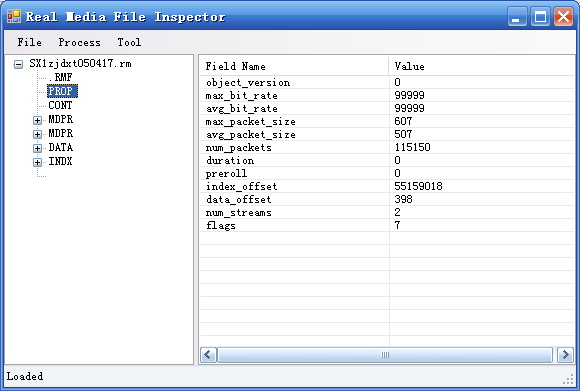Click the value 507
Screen dimensions: 580x391
pyautogui.click(x=403, y=134)
